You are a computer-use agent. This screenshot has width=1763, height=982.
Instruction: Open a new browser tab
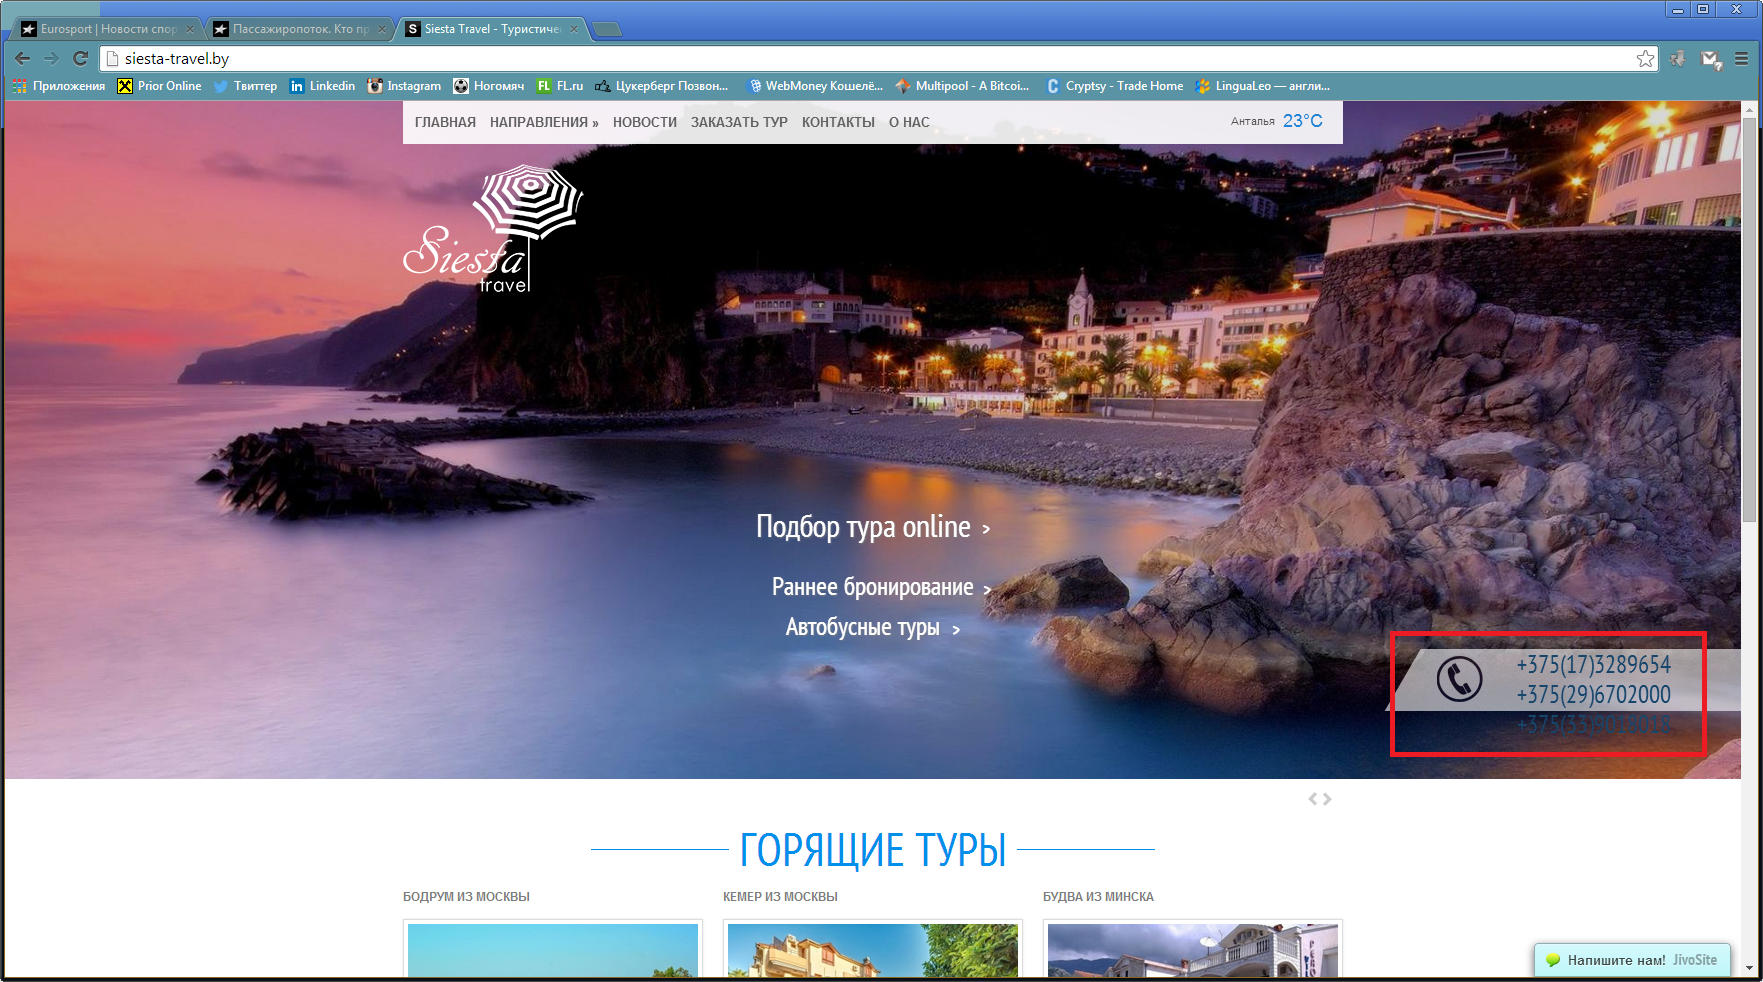pos(608,29)
